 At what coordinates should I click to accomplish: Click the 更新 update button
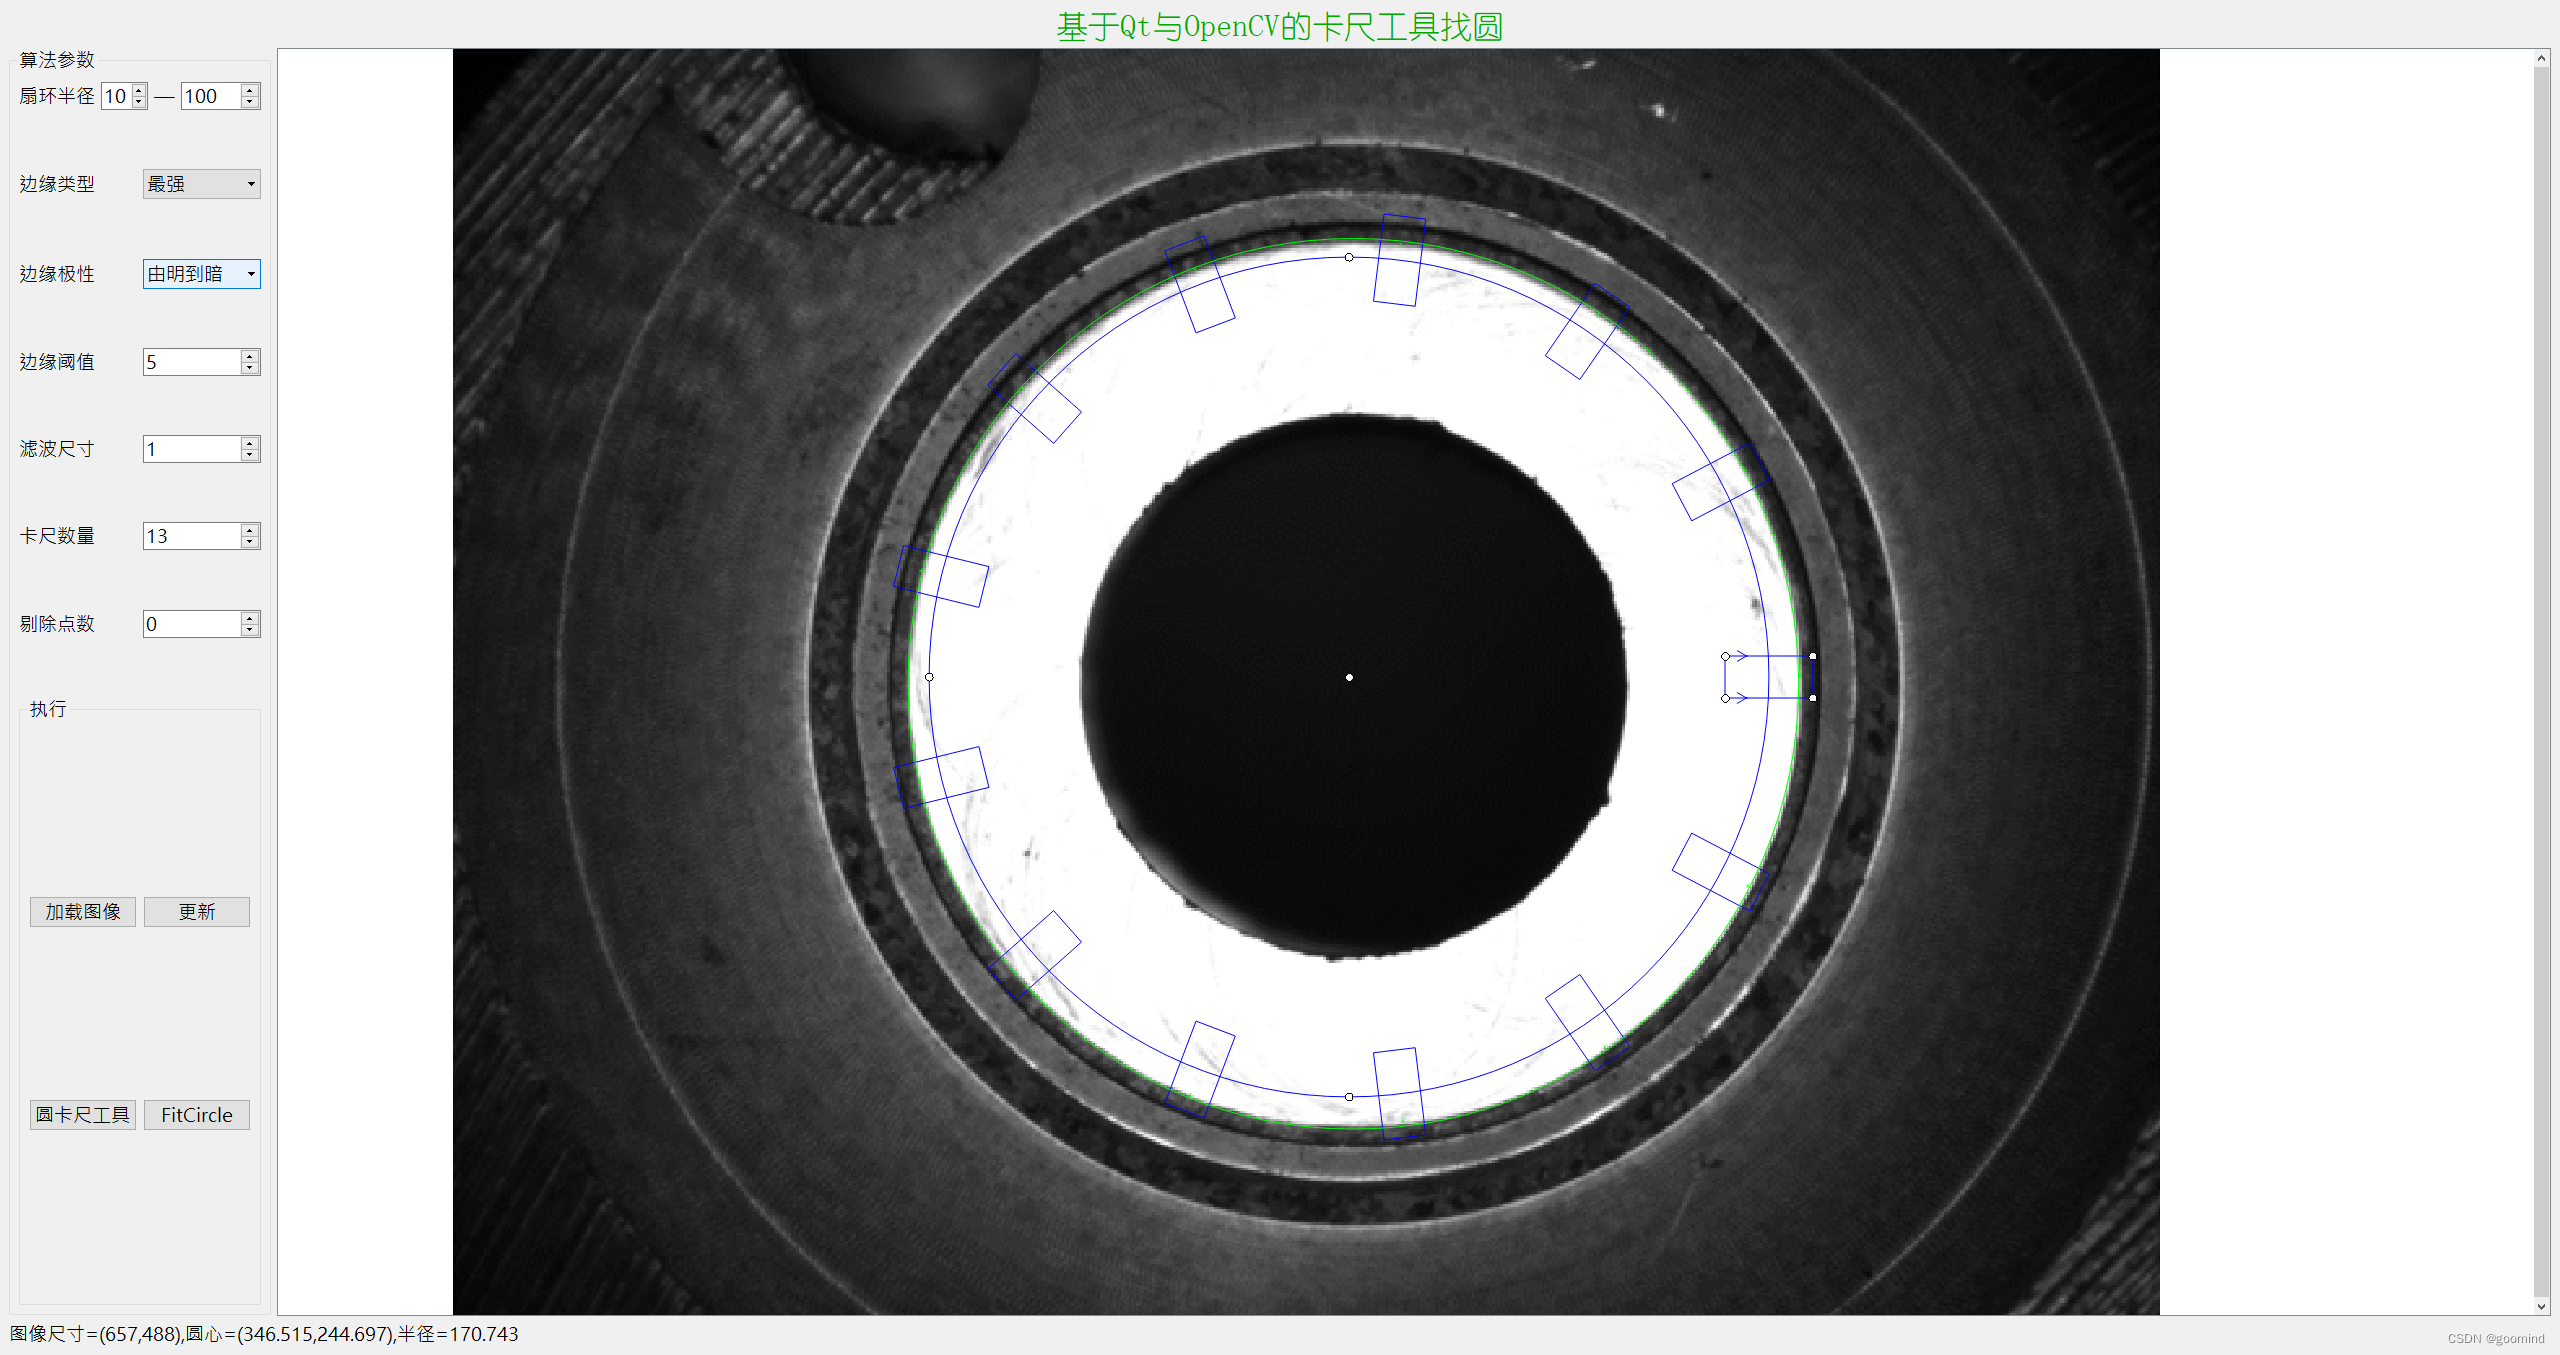point(197,912)
